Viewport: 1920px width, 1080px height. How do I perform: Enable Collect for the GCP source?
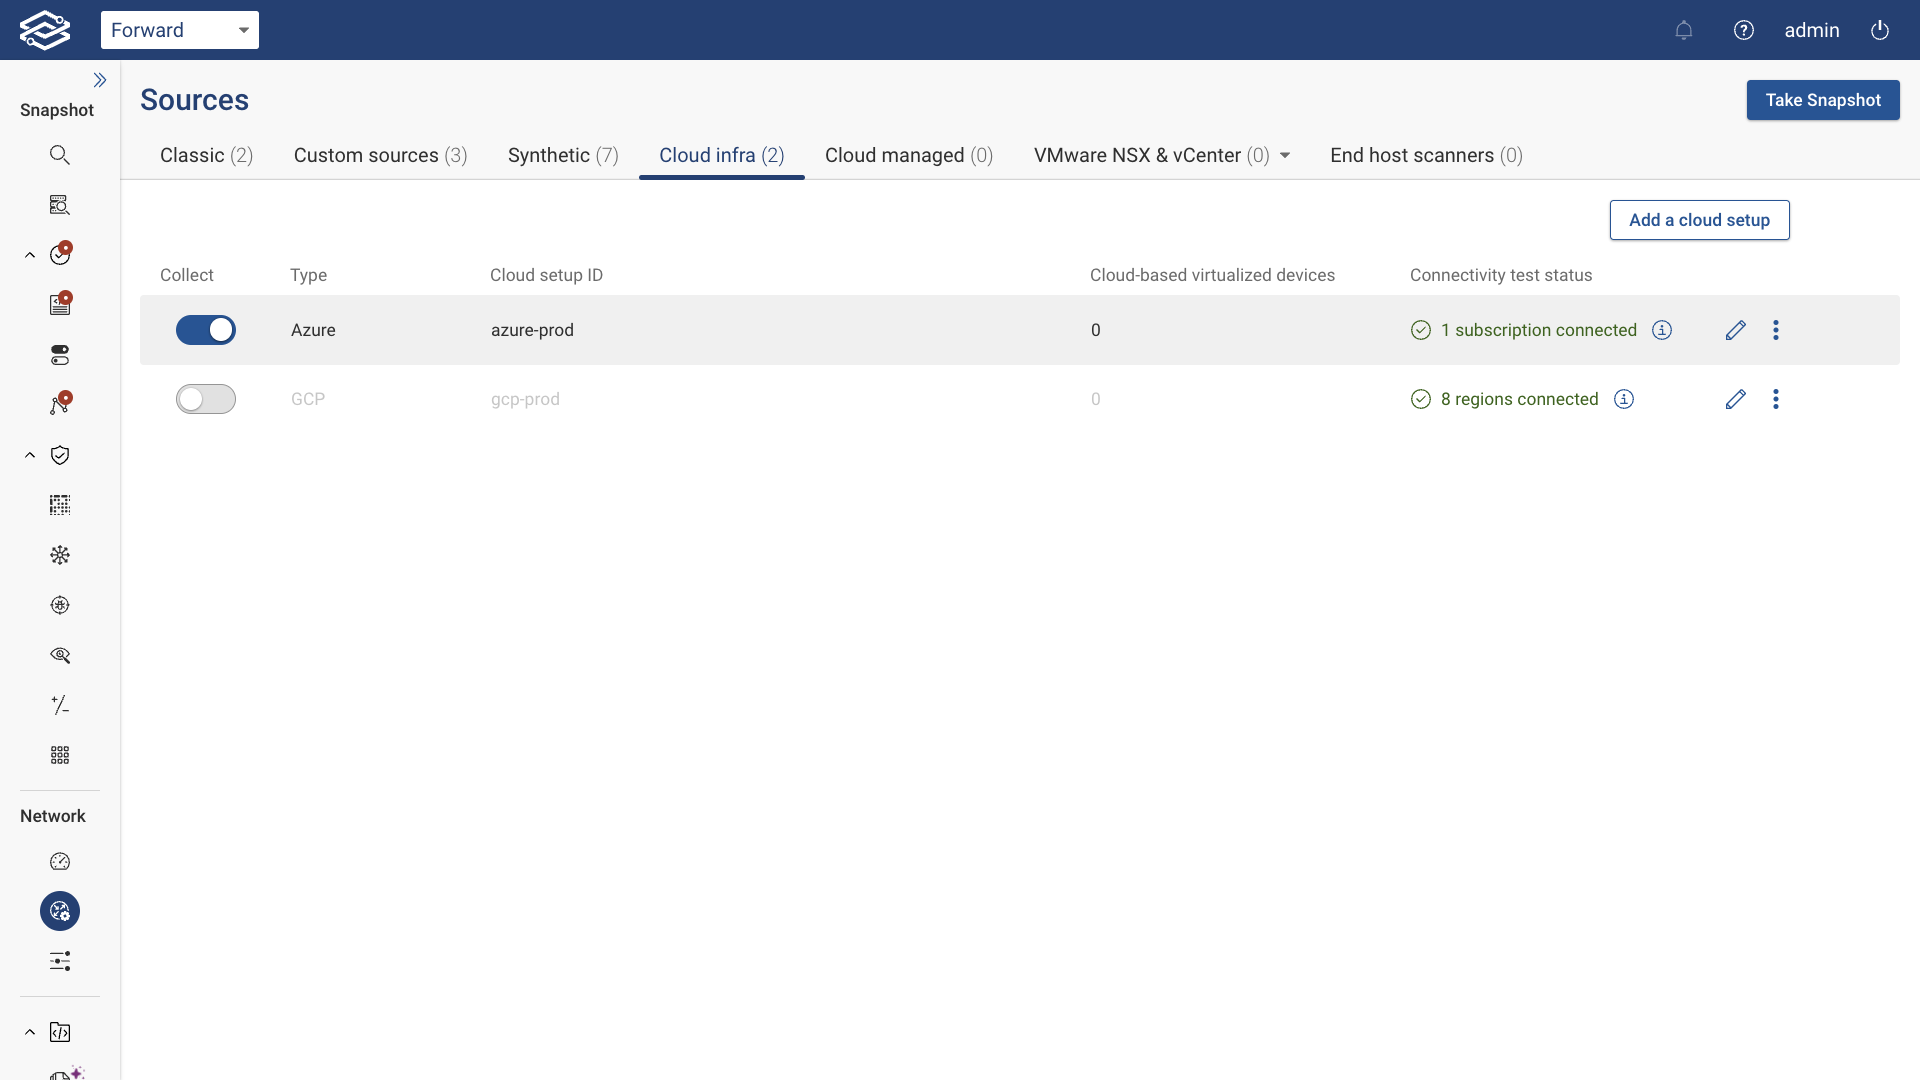[x=206, y=399]
